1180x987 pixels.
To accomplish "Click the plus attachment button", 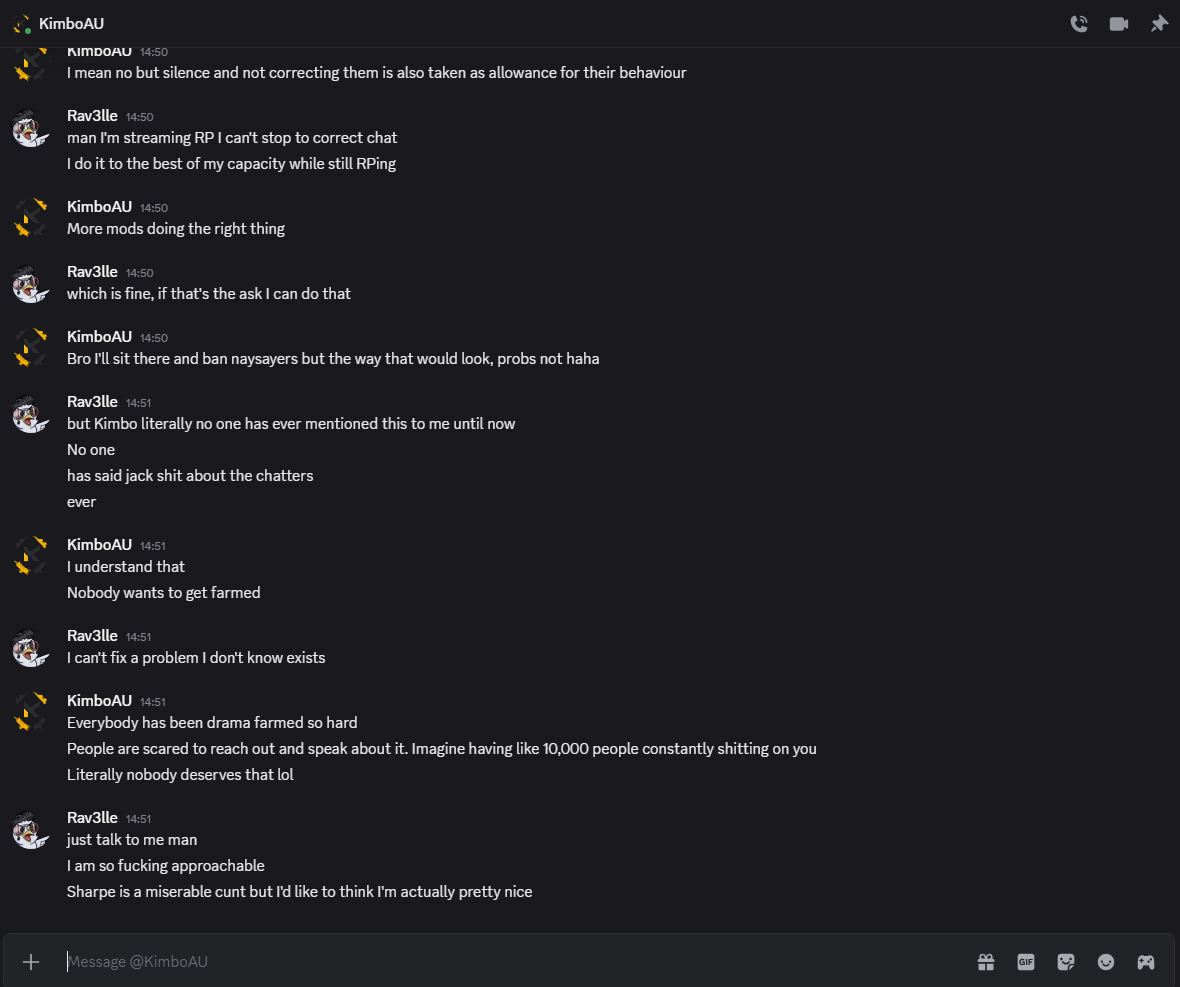I will point(31,962).
